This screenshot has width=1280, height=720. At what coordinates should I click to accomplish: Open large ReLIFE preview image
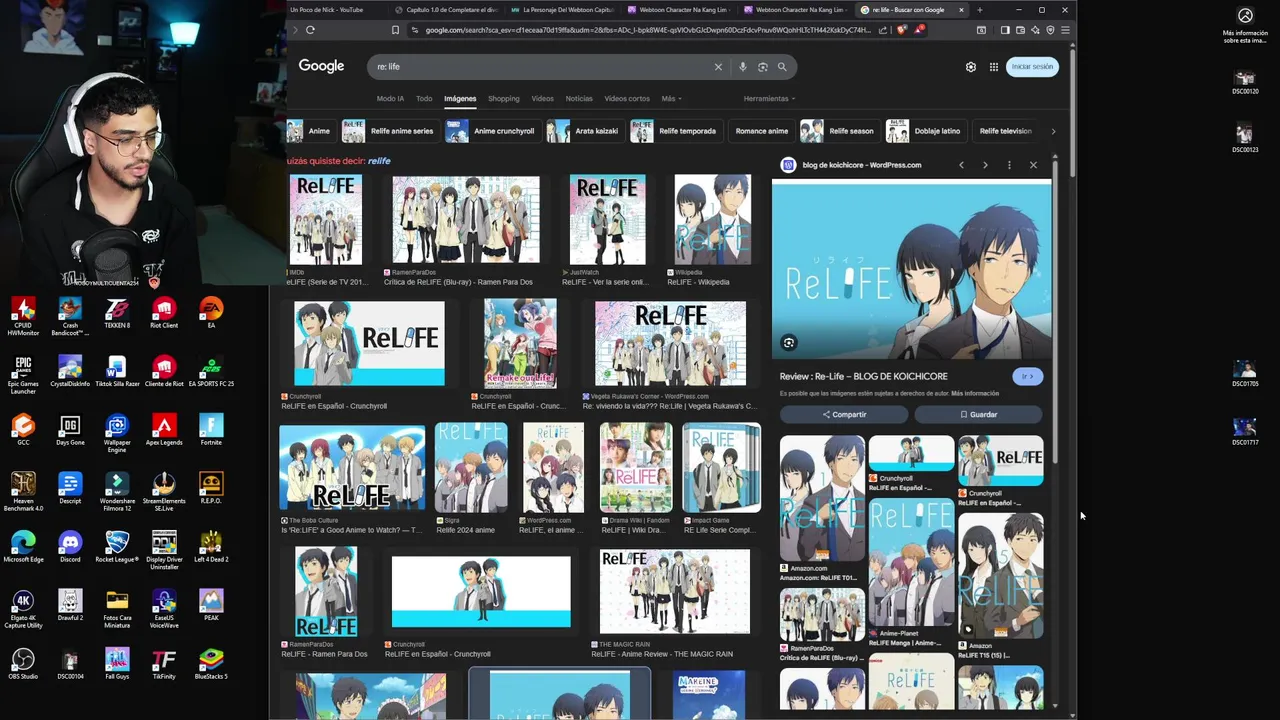[x=911, y=270]
